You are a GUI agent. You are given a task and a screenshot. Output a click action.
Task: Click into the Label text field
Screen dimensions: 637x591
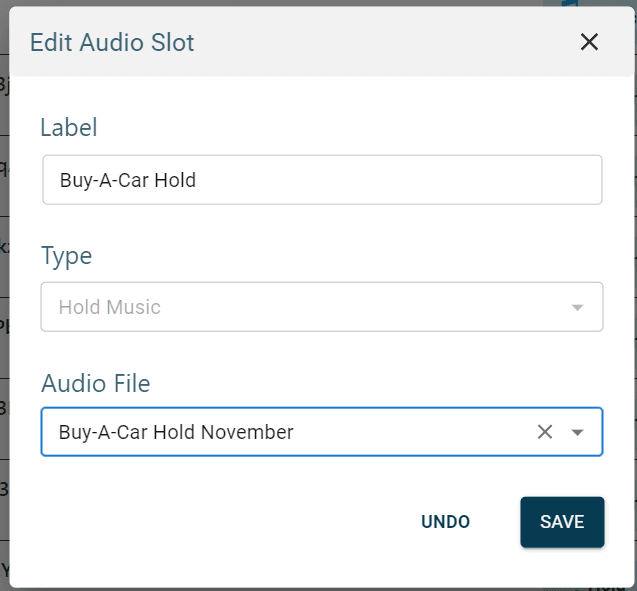[x=320, y=180]
